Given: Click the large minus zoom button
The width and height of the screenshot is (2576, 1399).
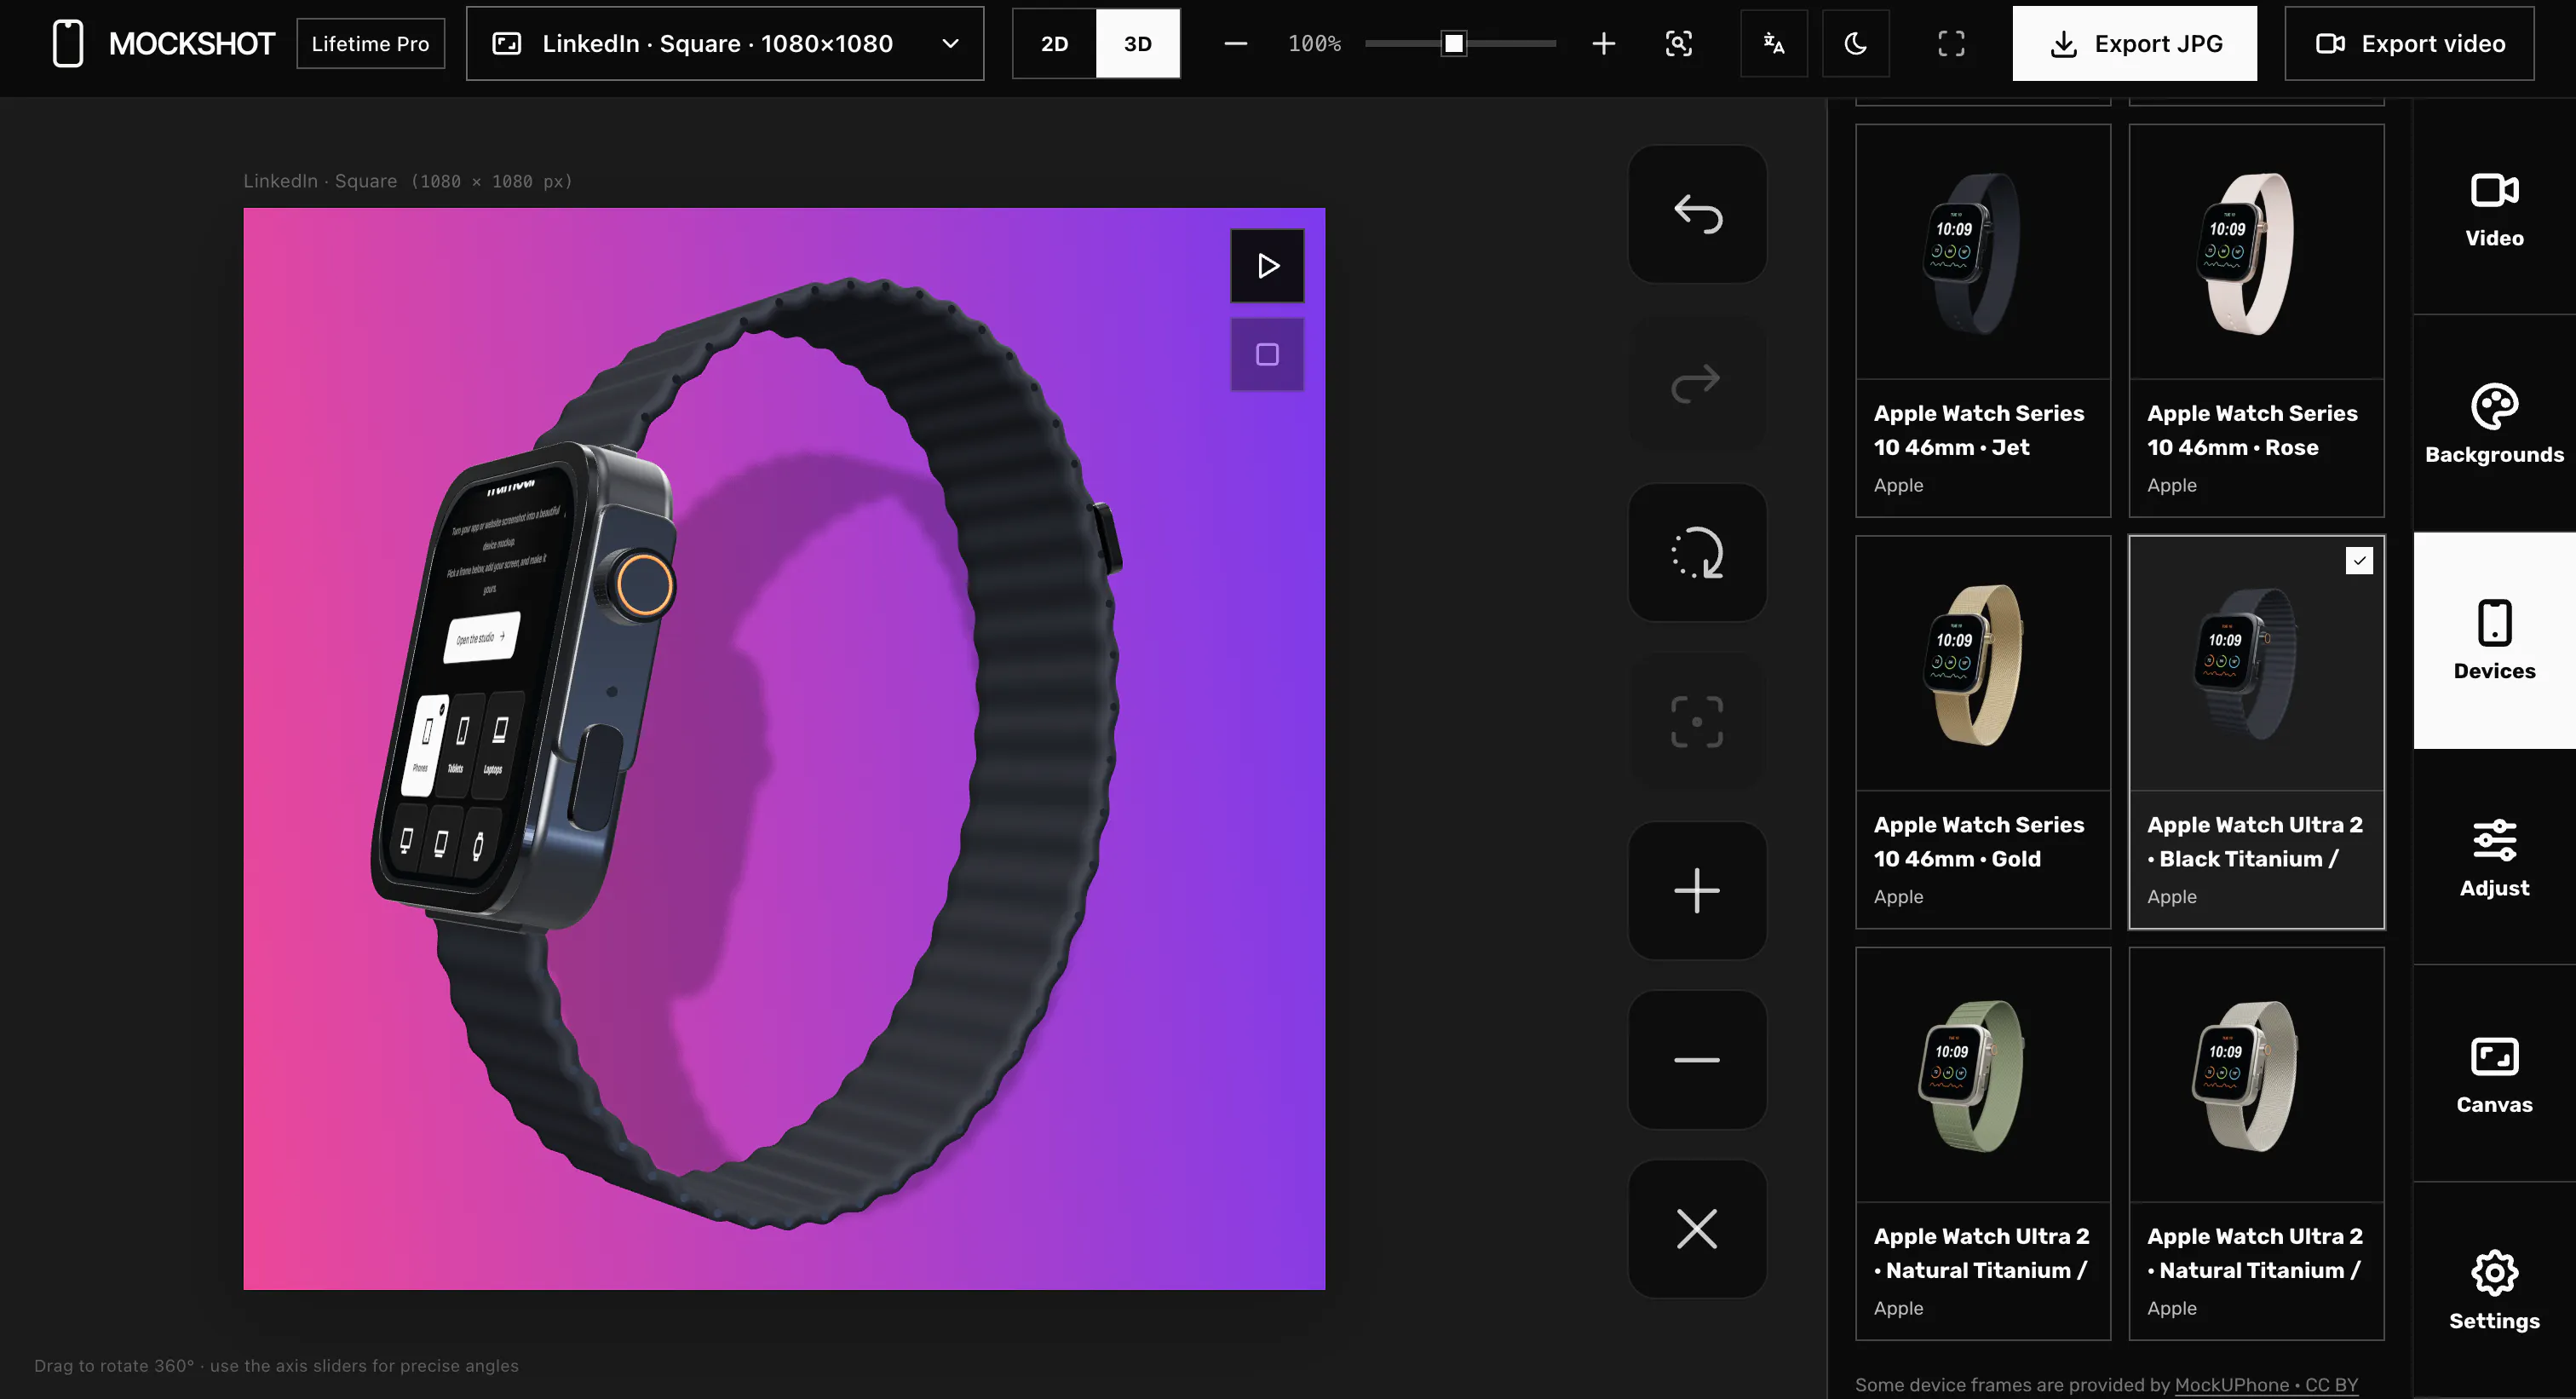Looking at the screenshot, I should [x=1697, y=1060].
